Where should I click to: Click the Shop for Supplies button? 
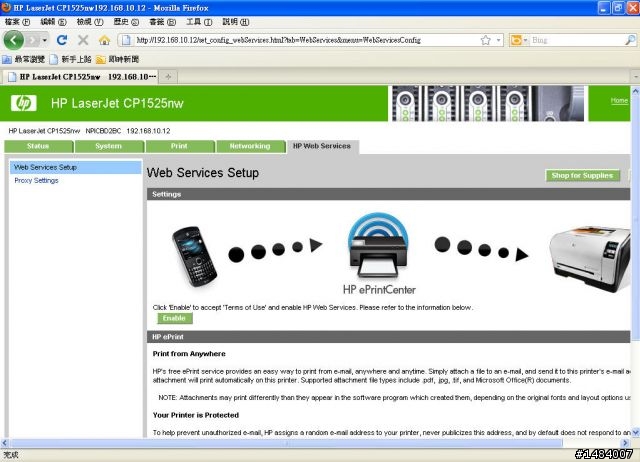pyautogui.click(x=582, y=175)
